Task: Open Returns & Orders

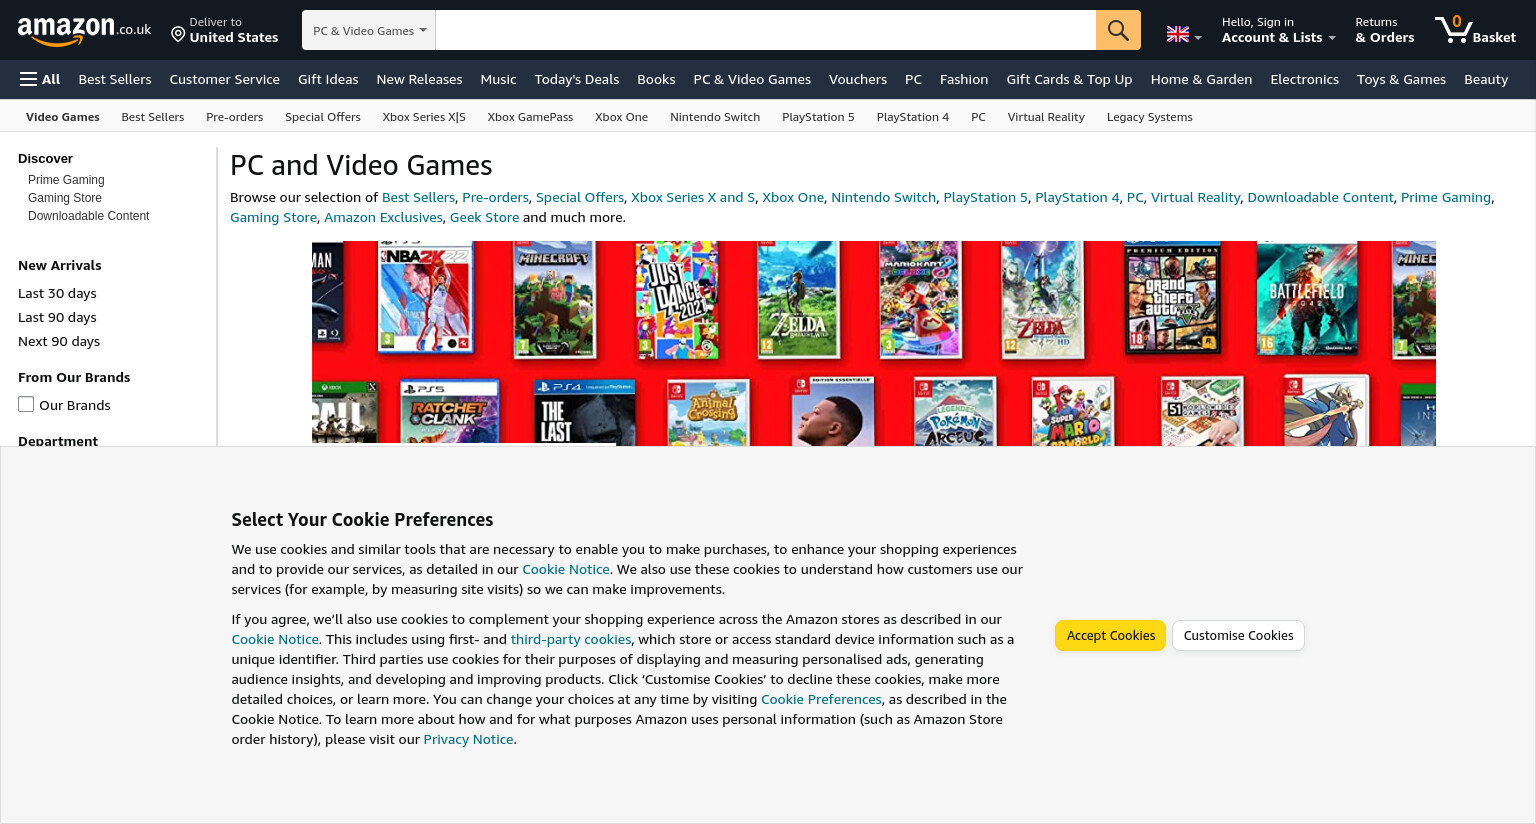Action: 1384,30
